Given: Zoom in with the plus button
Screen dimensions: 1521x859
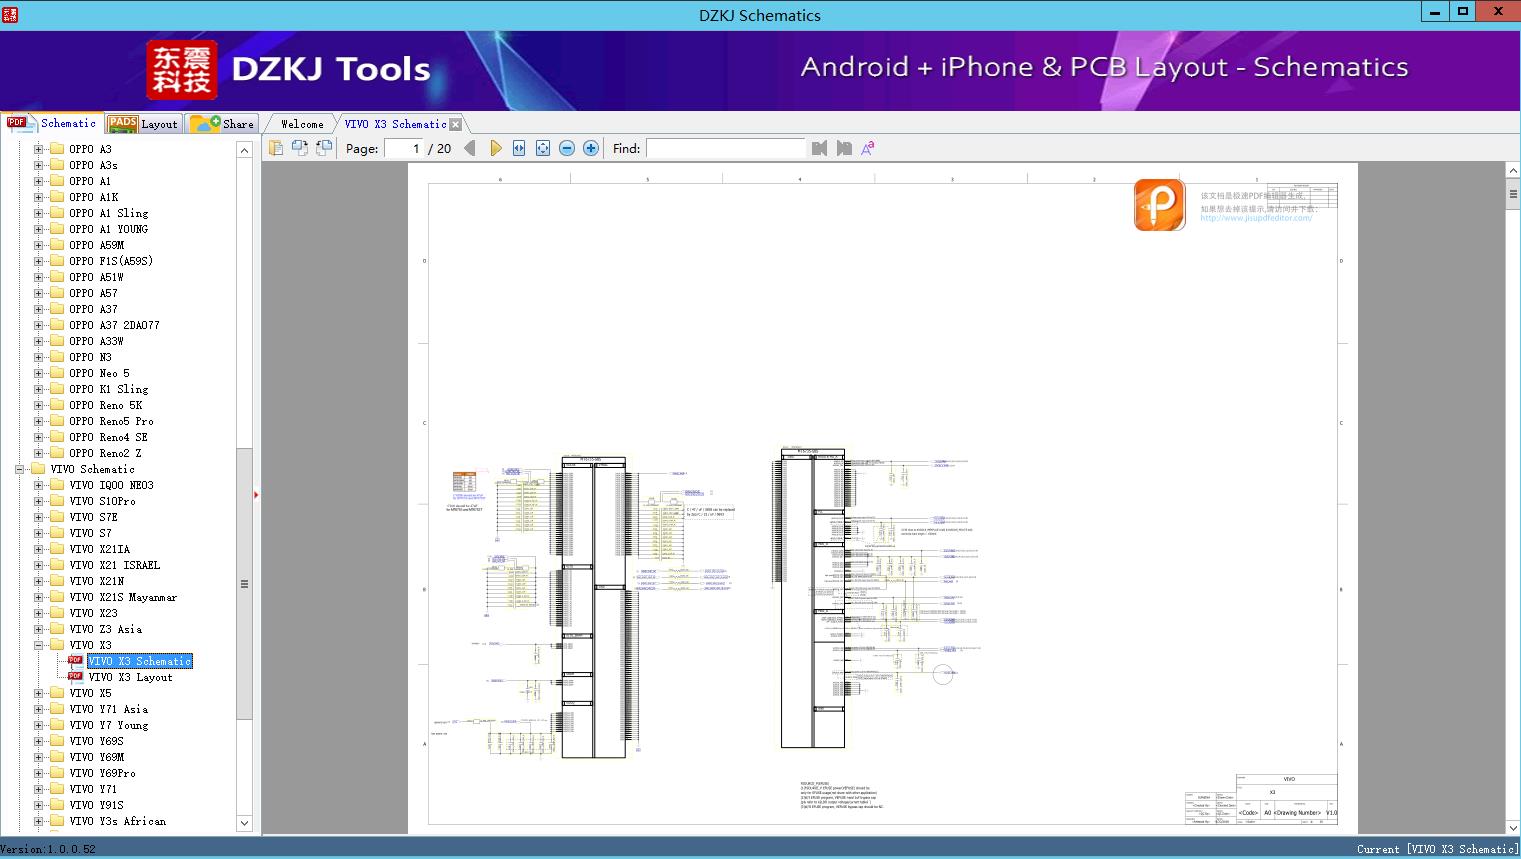Looking at the screenshot, I should coord(591,148).
